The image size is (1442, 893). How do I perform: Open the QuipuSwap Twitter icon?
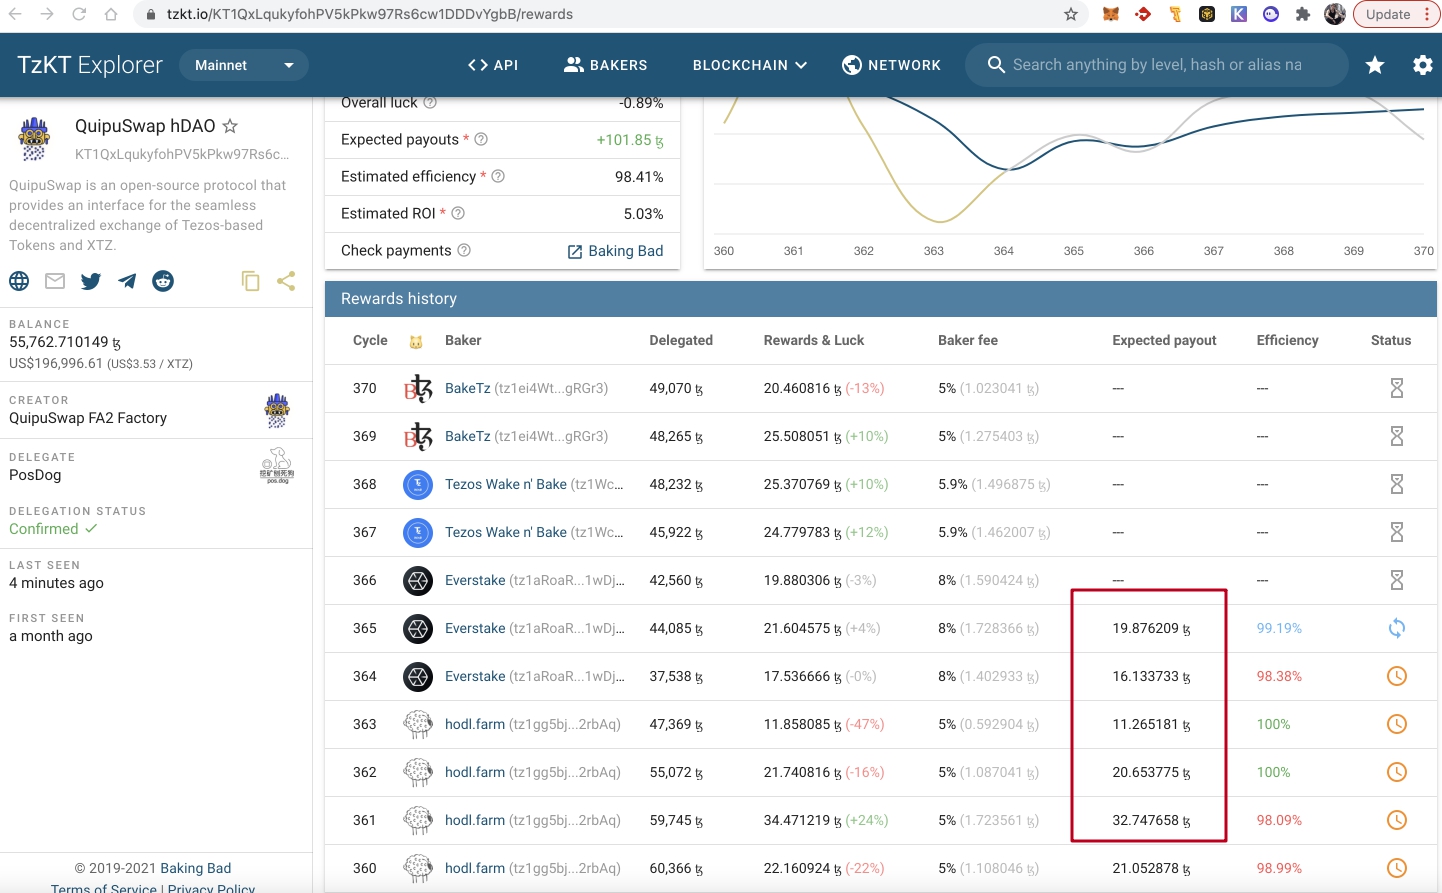91,281
